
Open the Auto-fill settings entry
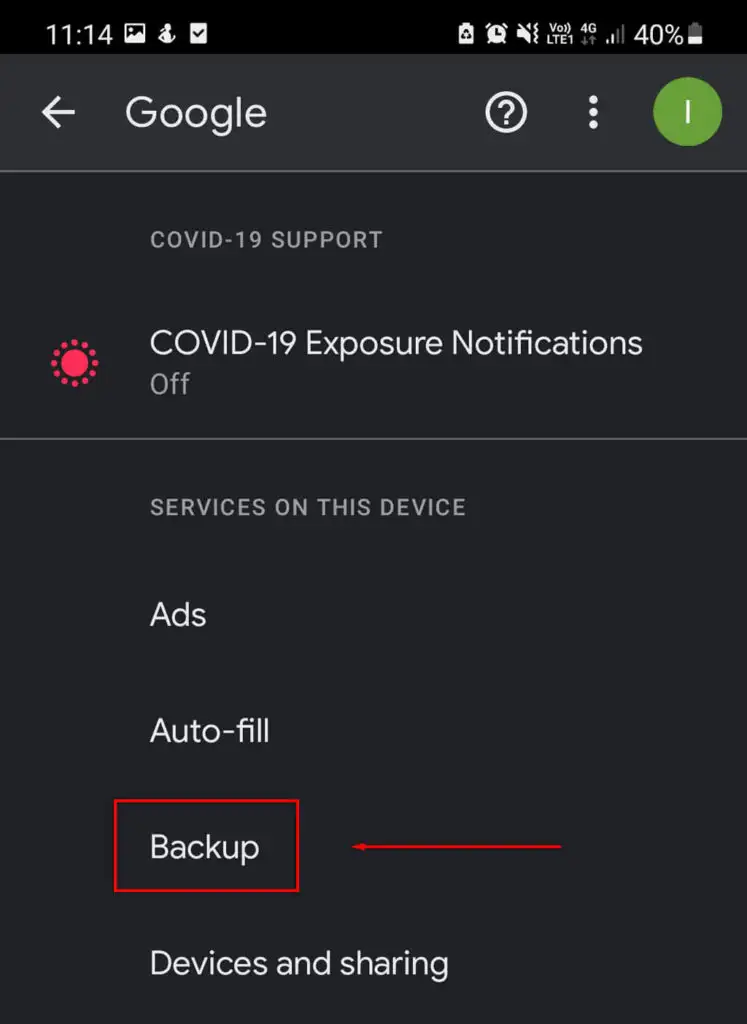tap(374, 730)
